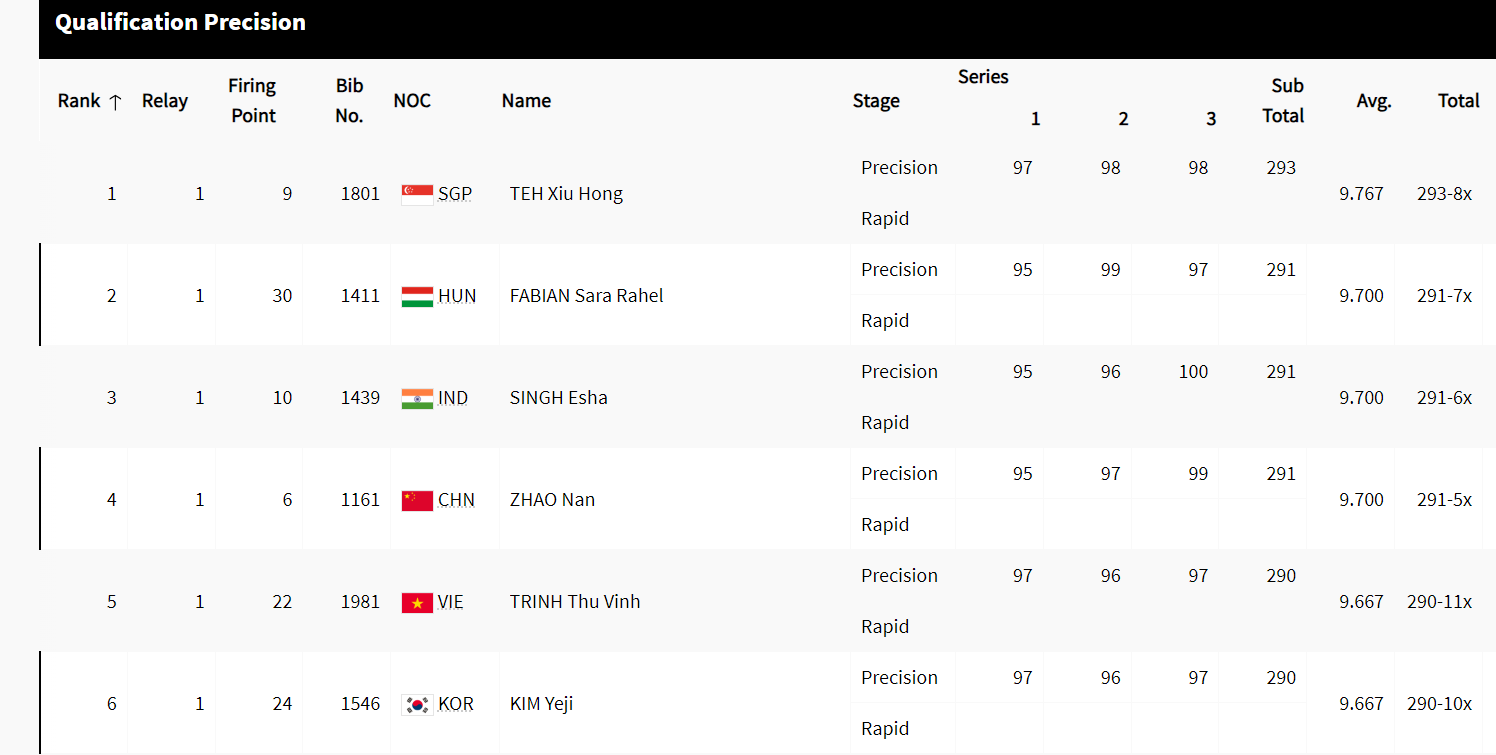Click the Singapore flag icon
This screenshot has height=755, width=1496.
pos(417,194)
